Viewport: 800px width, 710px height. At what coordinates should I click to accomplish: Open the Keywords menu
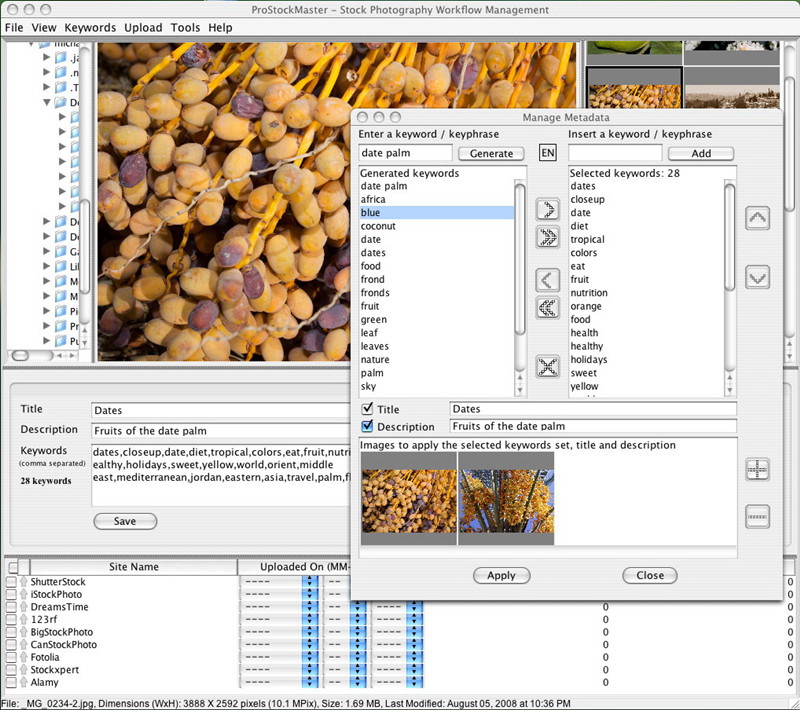pos(90,28)
